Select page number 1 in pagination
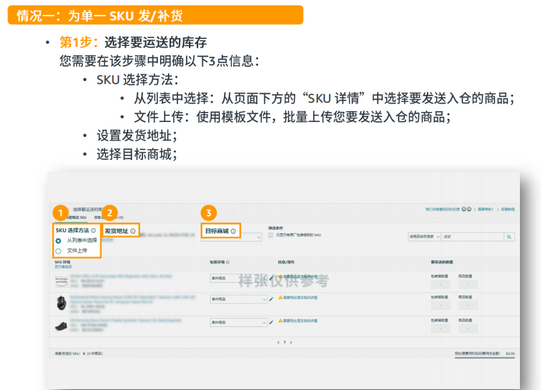This screenshot has width=541, height=390. click(285, 342)
